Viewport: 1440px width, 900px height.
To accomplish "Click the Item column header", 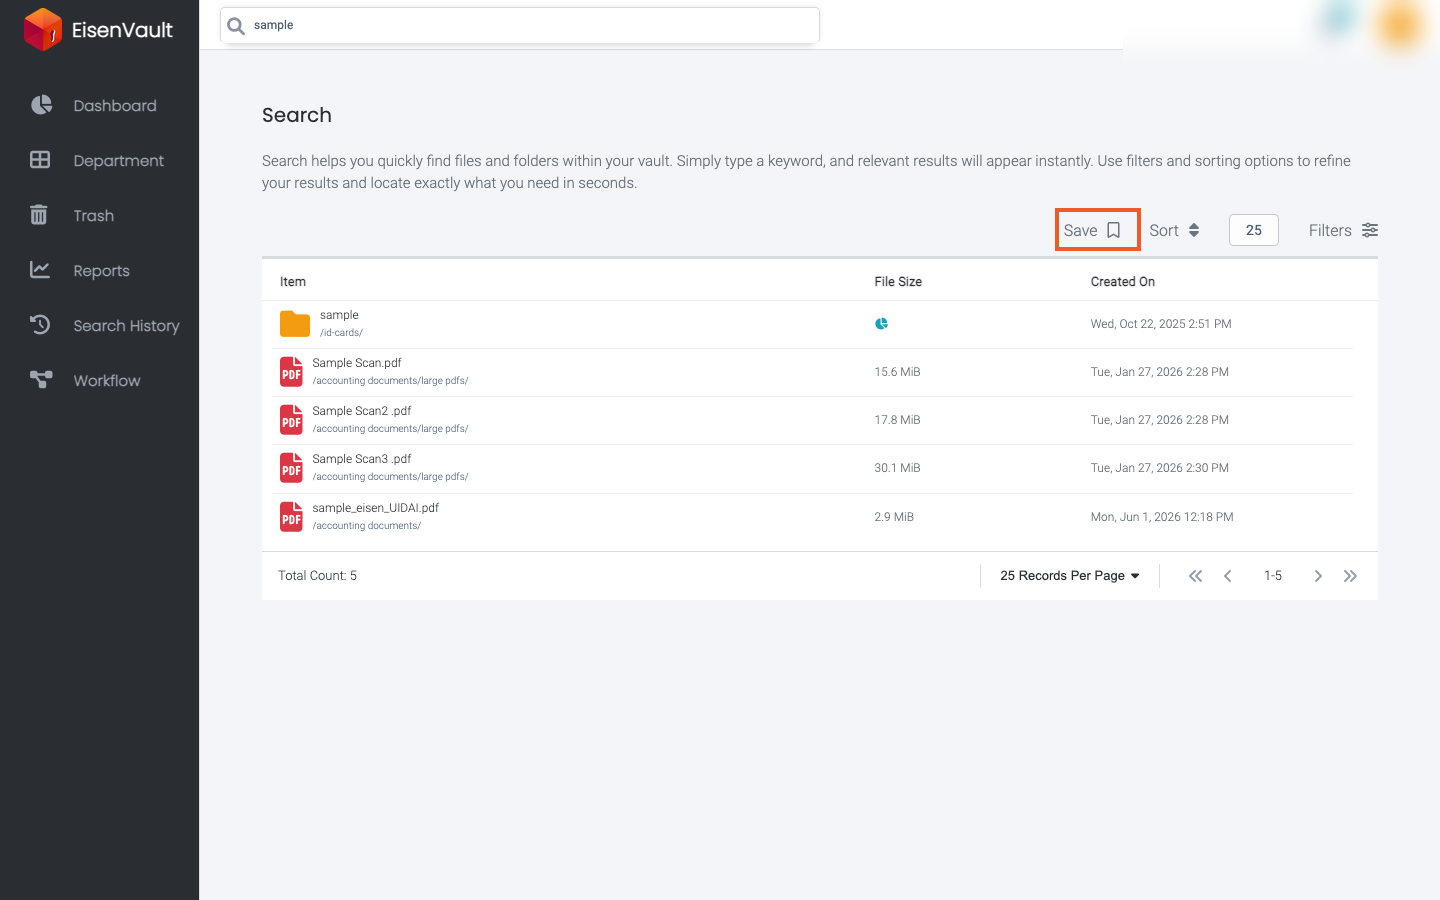I will point(293,282).
